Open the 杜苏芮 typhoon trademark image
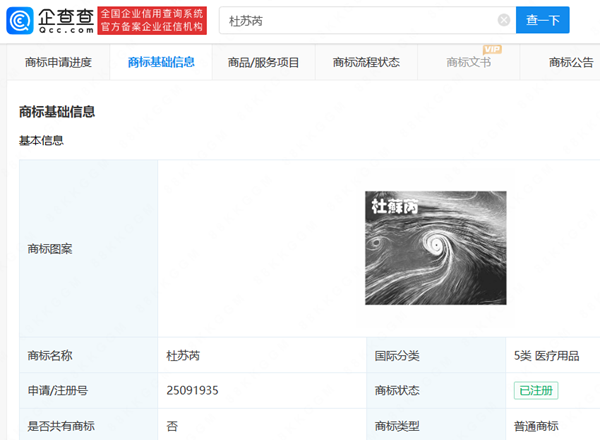 (435, 248)
